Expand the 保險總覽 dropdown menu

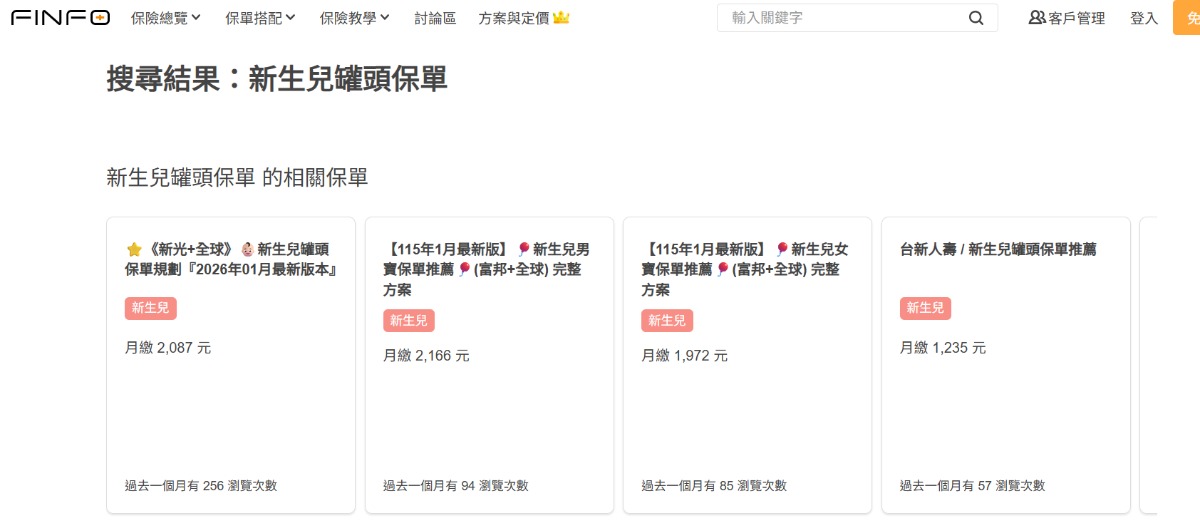pyautogui.click(x=165, y=18)
